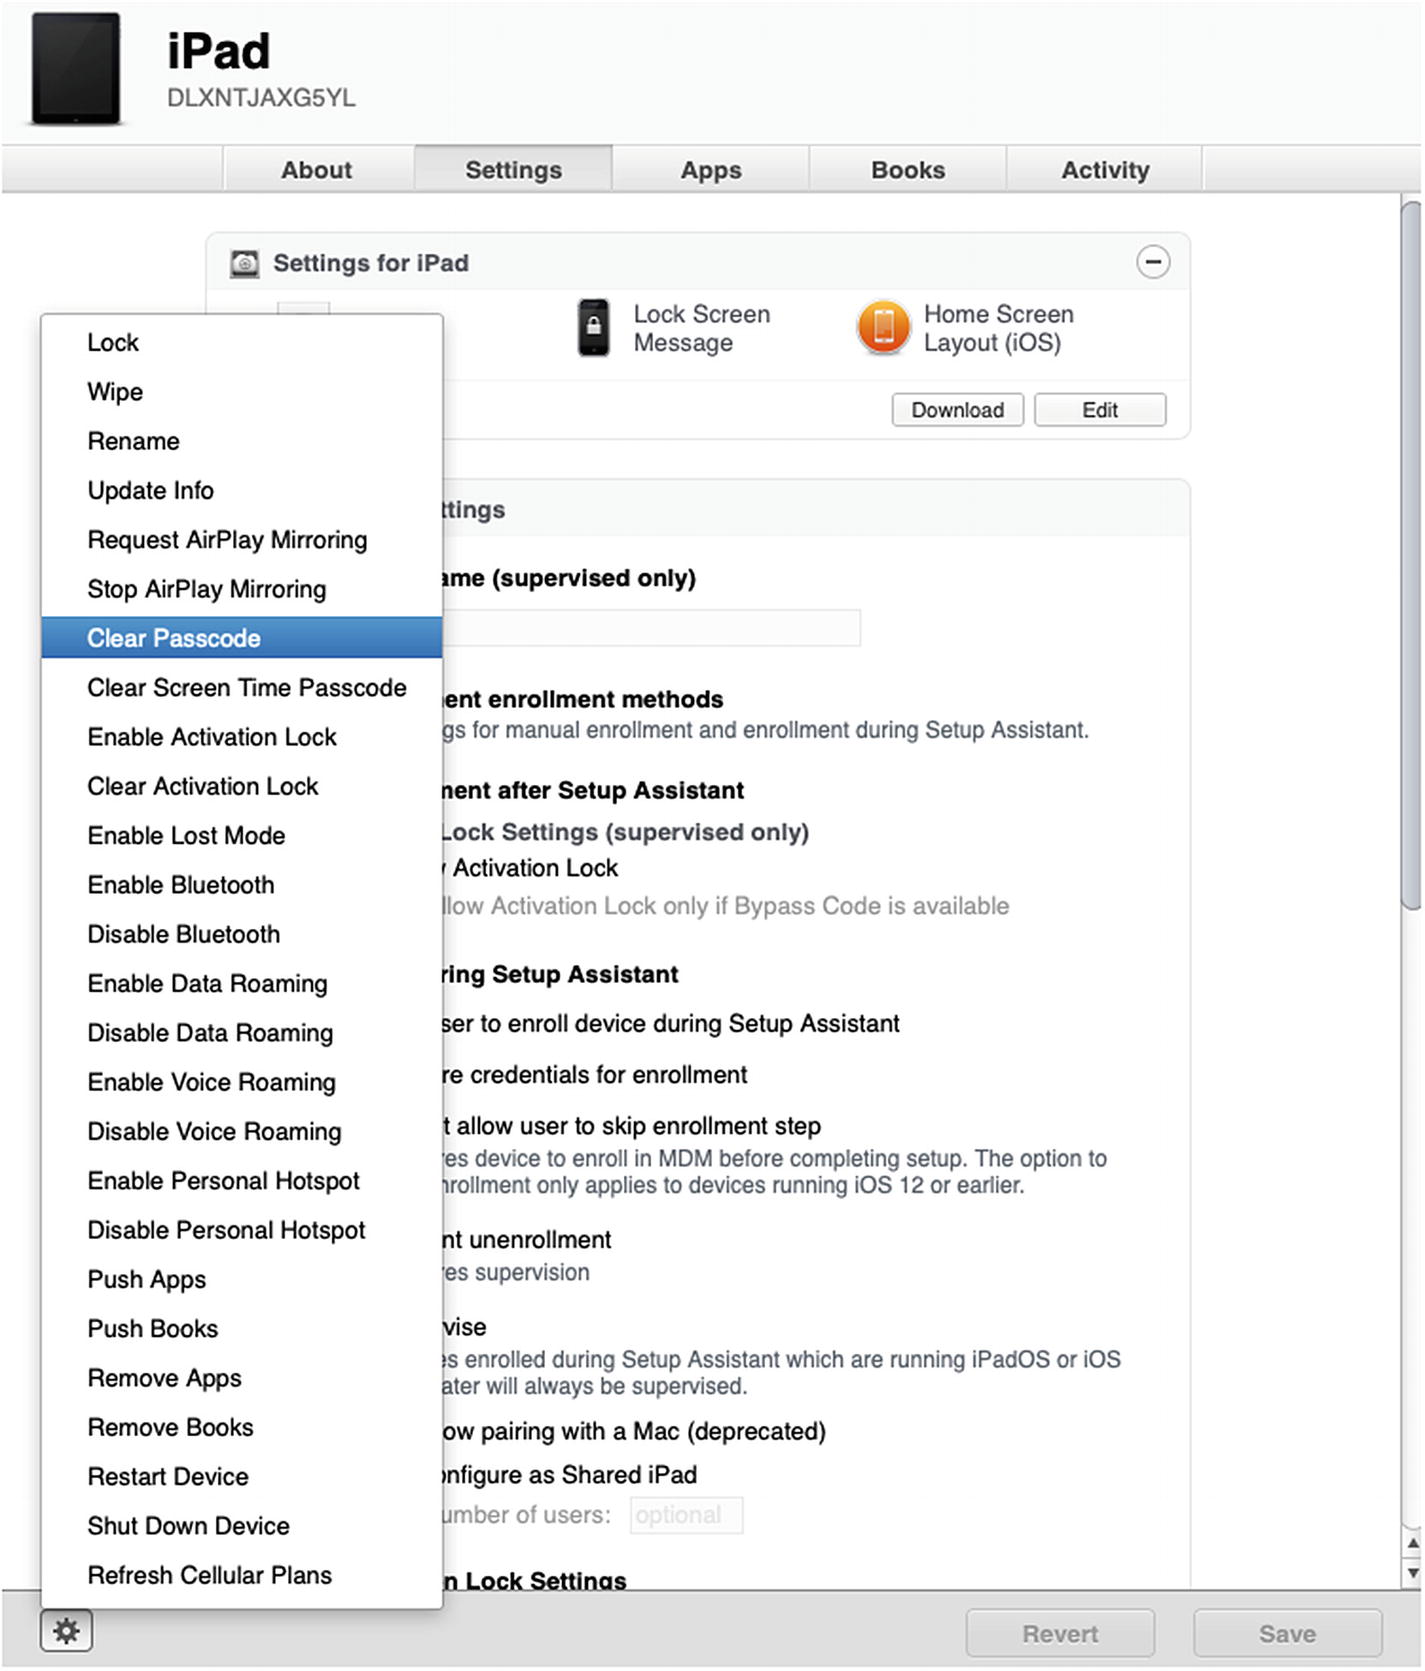Click the serial number DLXNTJAXG5YL
1425x1671 pixels.
tap(261, 98)
